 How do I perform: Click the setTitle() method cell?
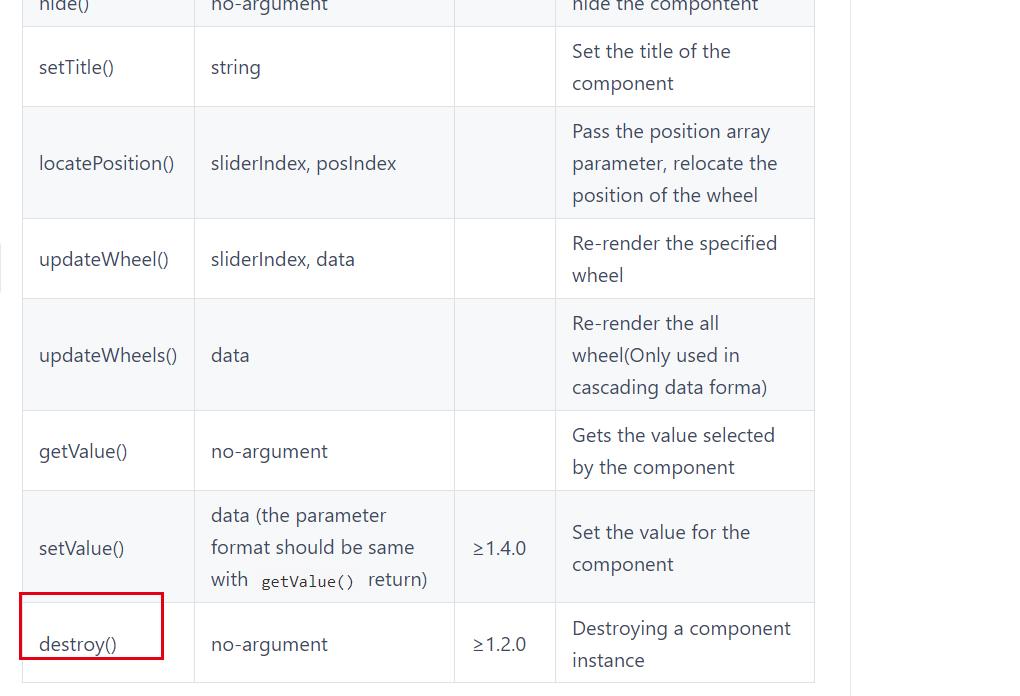[76, 67]
